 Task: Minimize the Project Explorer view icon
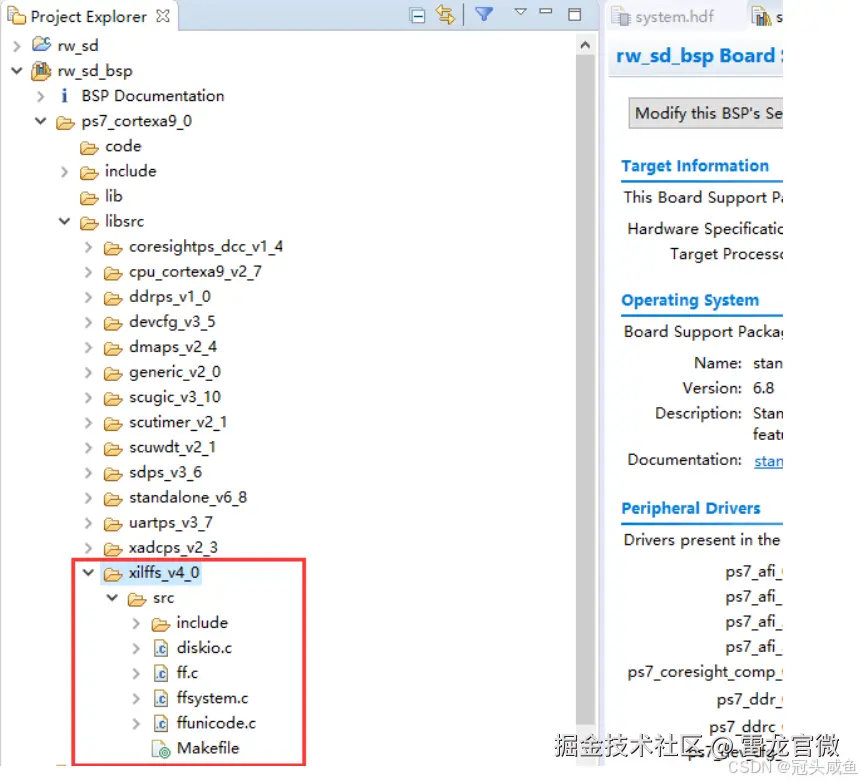545,14
